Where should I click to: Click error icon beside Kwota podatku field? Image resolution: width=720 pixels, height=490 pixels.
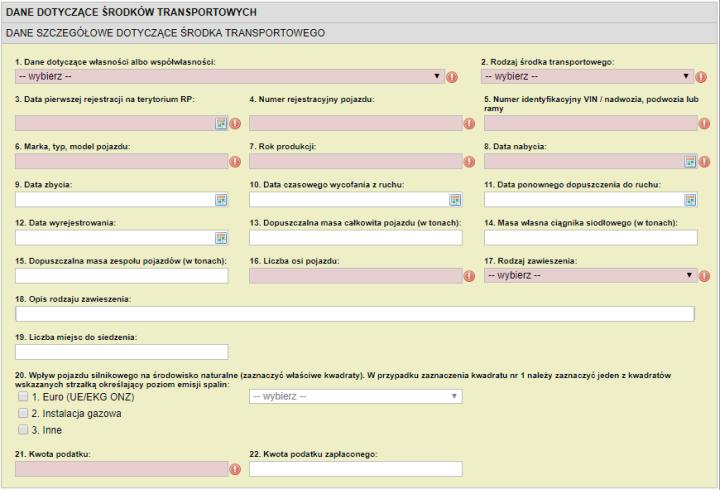(235, 469)
